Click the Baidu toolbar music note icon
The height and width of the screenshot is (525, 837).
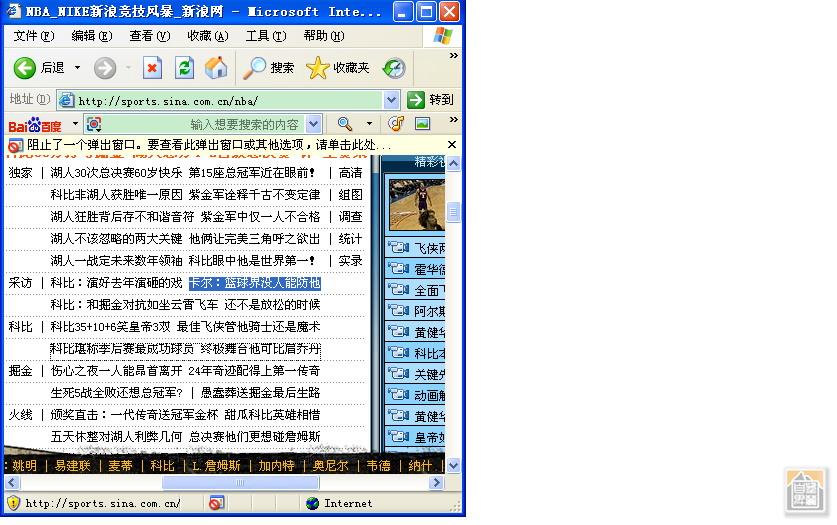(x=396, y=124)
